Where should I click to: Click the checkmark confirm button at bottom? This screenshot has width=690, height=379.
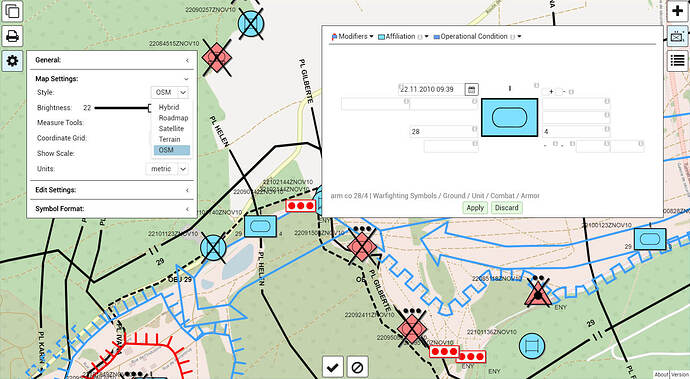pos(333,367)
